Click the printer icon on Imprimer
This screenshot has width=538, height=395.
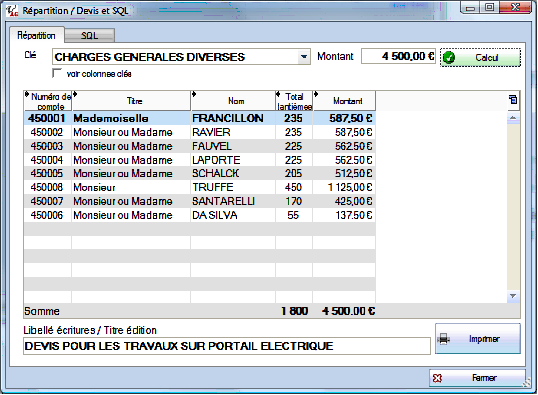tap(444, 339)
